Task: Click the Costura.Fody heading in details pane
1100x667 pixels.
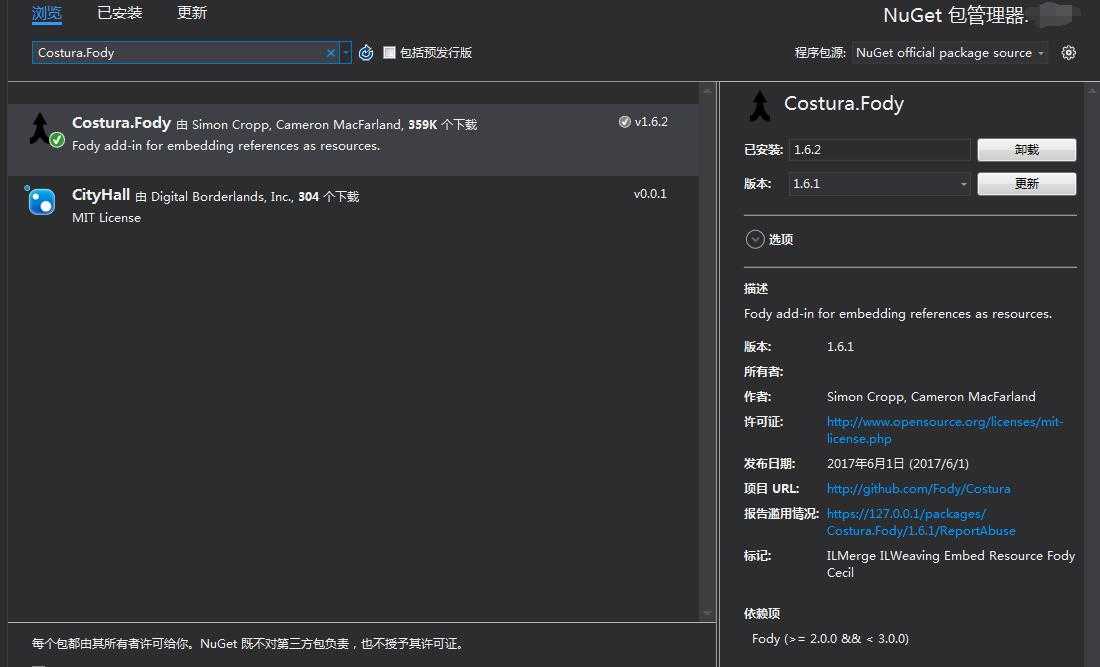Action: 844,104
